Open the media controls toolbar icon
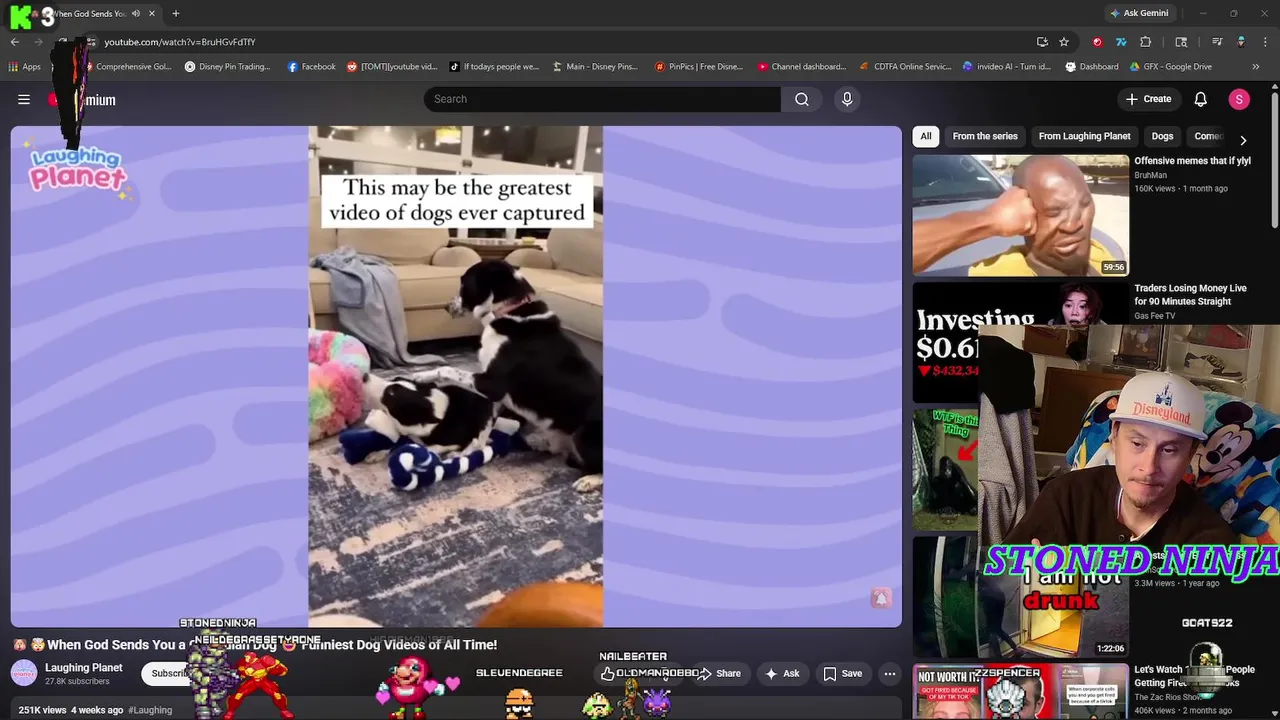 [1217, 42]
